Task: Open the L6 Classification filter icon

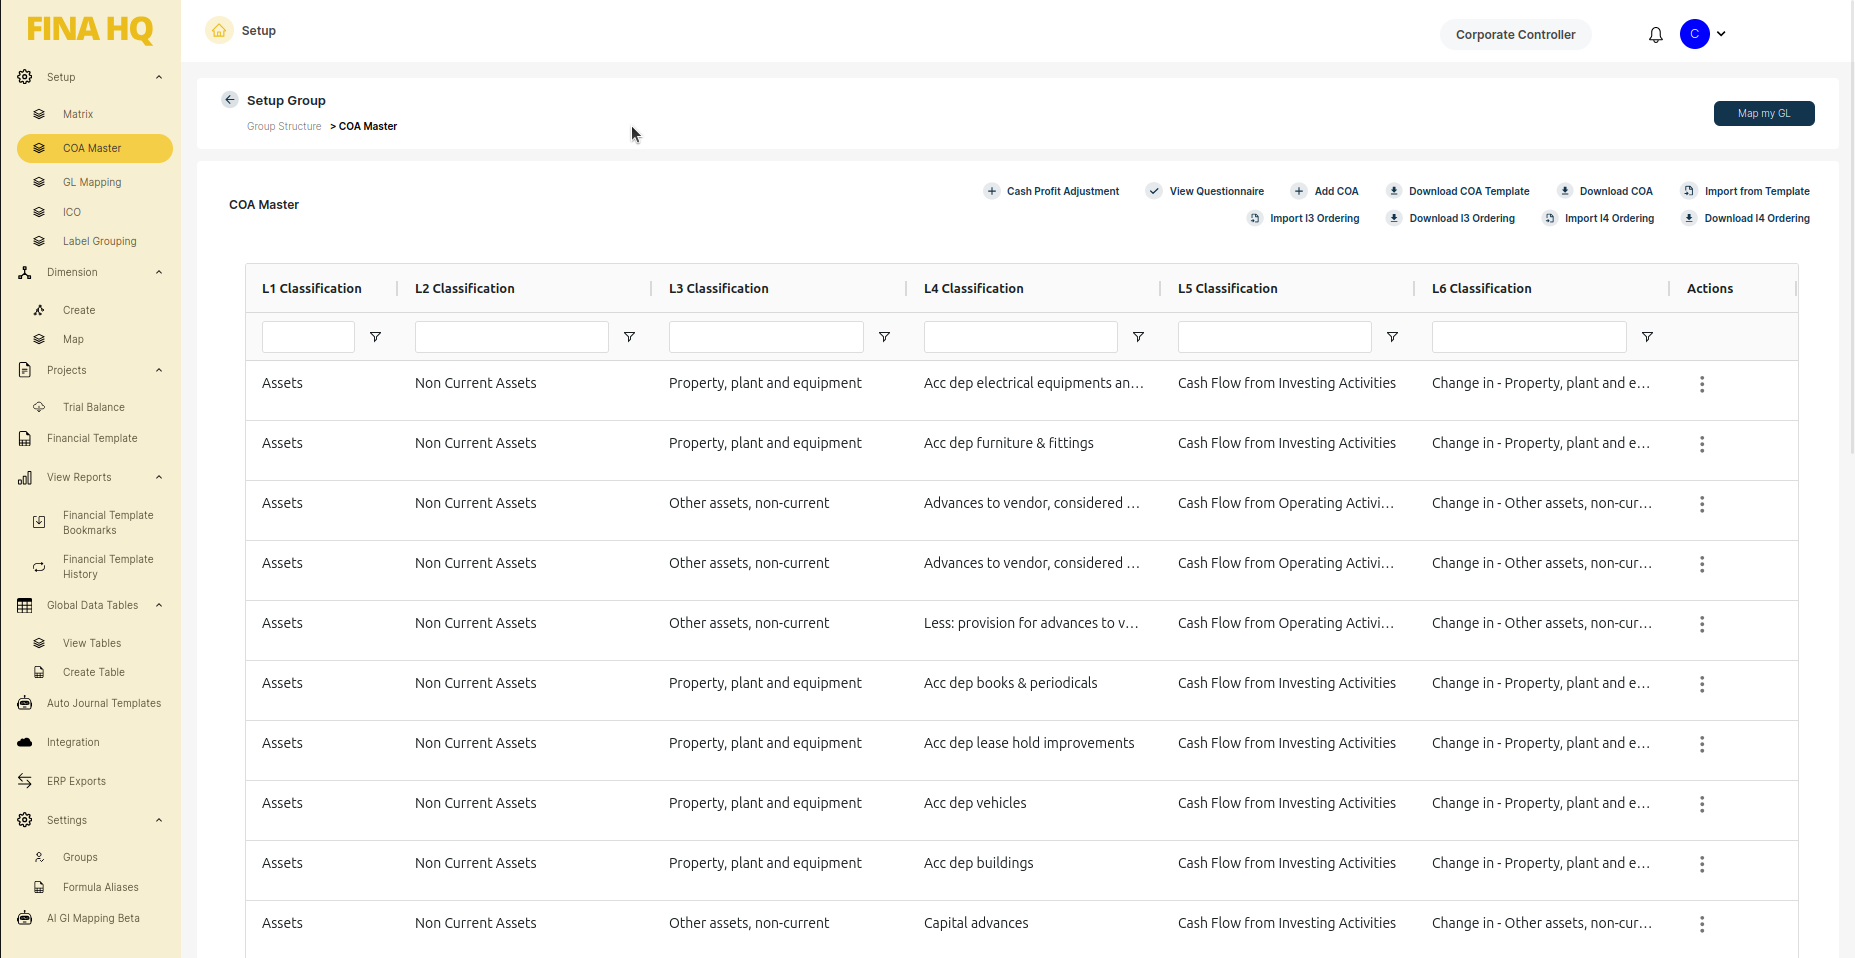Action: tap(1647, 337)
